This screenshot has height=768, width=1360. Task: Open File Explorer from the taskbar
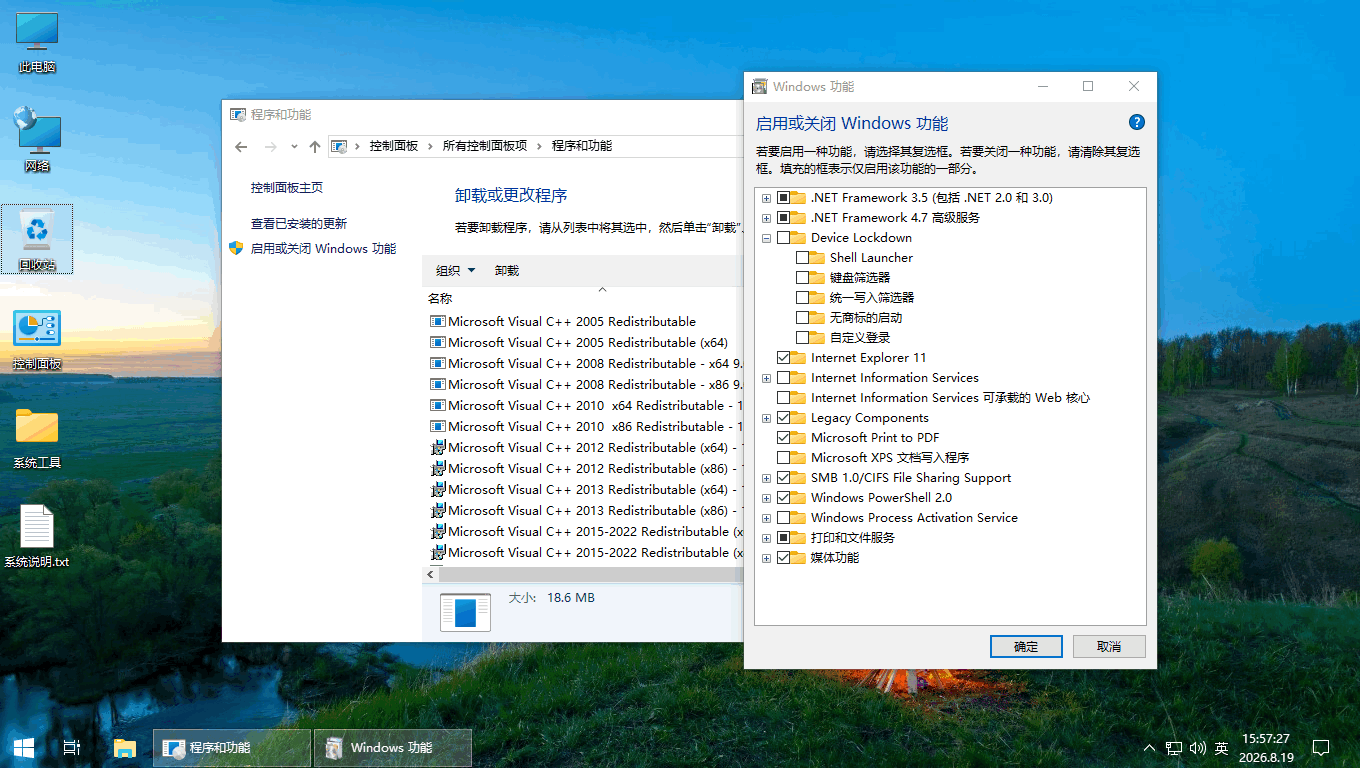coord(124,747)
